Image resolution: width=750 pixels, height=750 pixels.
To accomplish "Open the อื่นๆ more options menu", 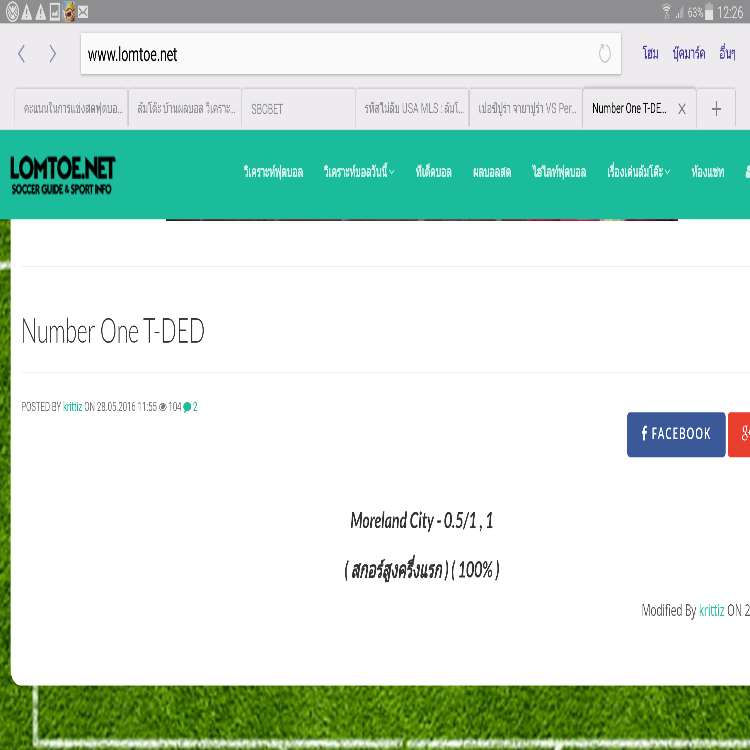I will tap(727, 53).
